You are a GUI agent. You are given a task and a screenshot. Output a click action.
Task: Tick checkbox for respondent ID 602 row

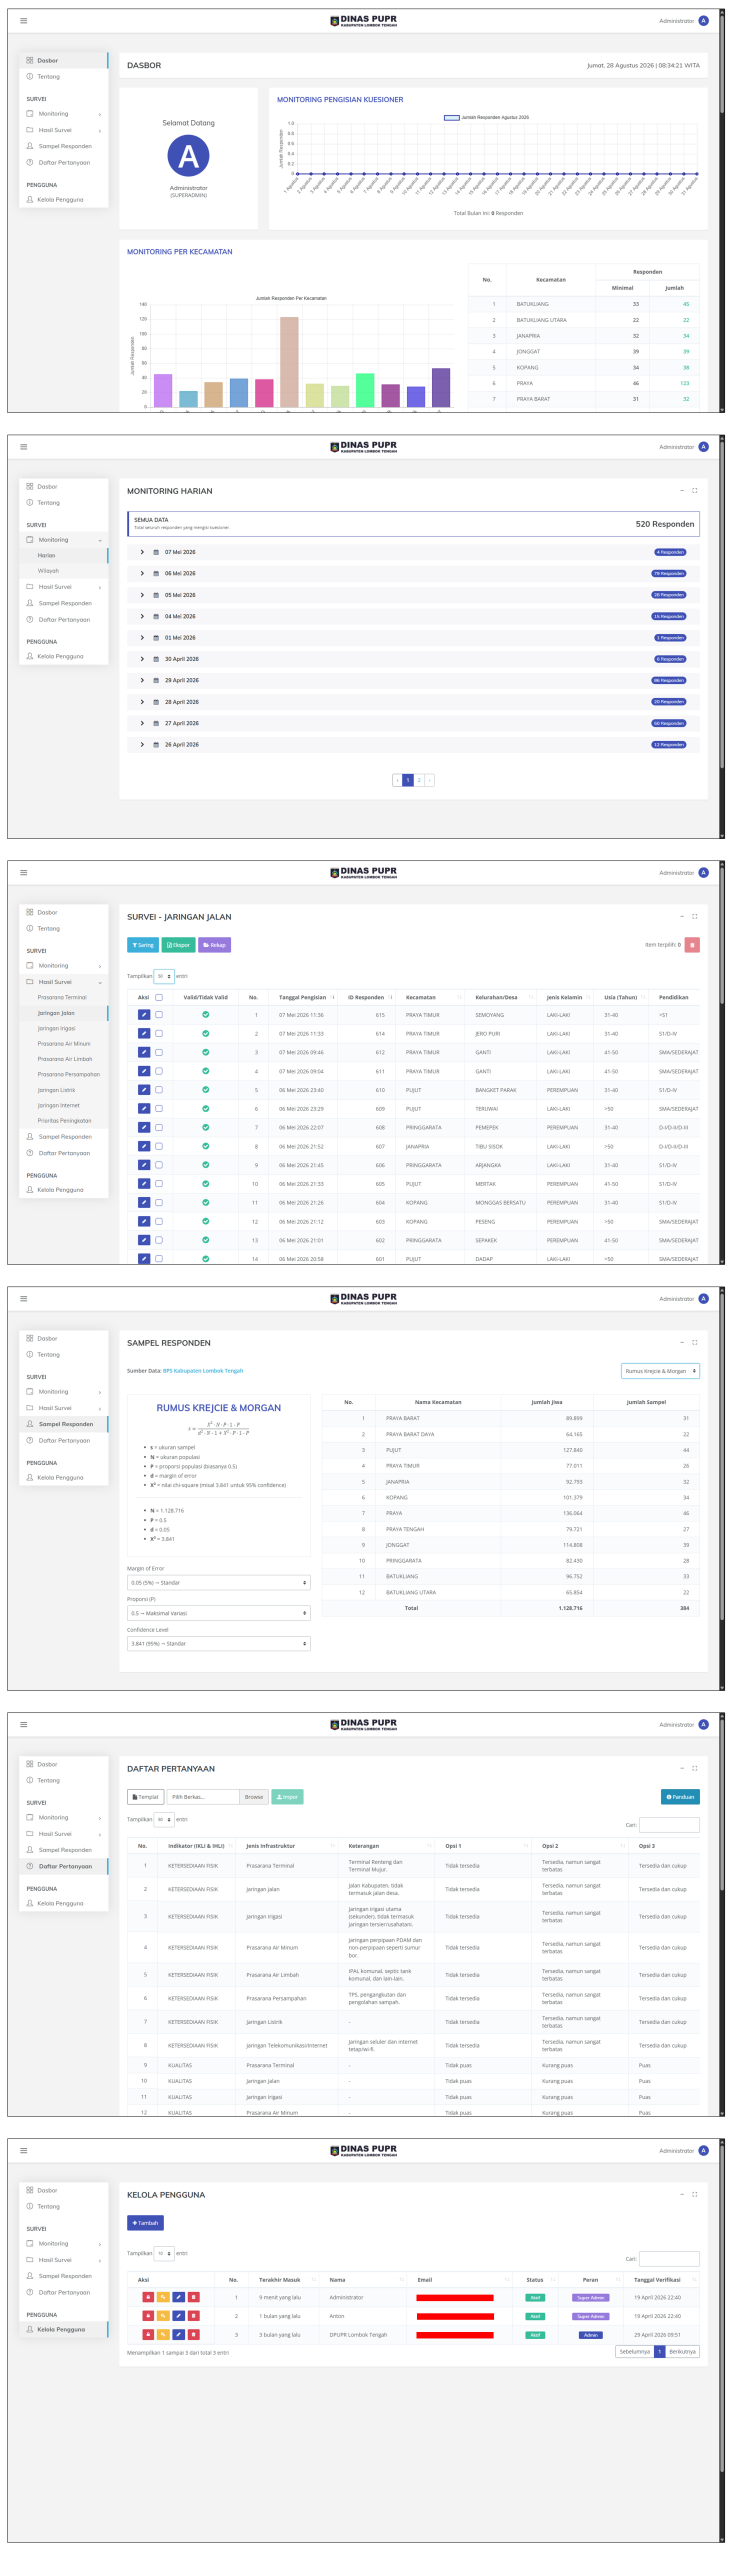[x=159, y=1240]
